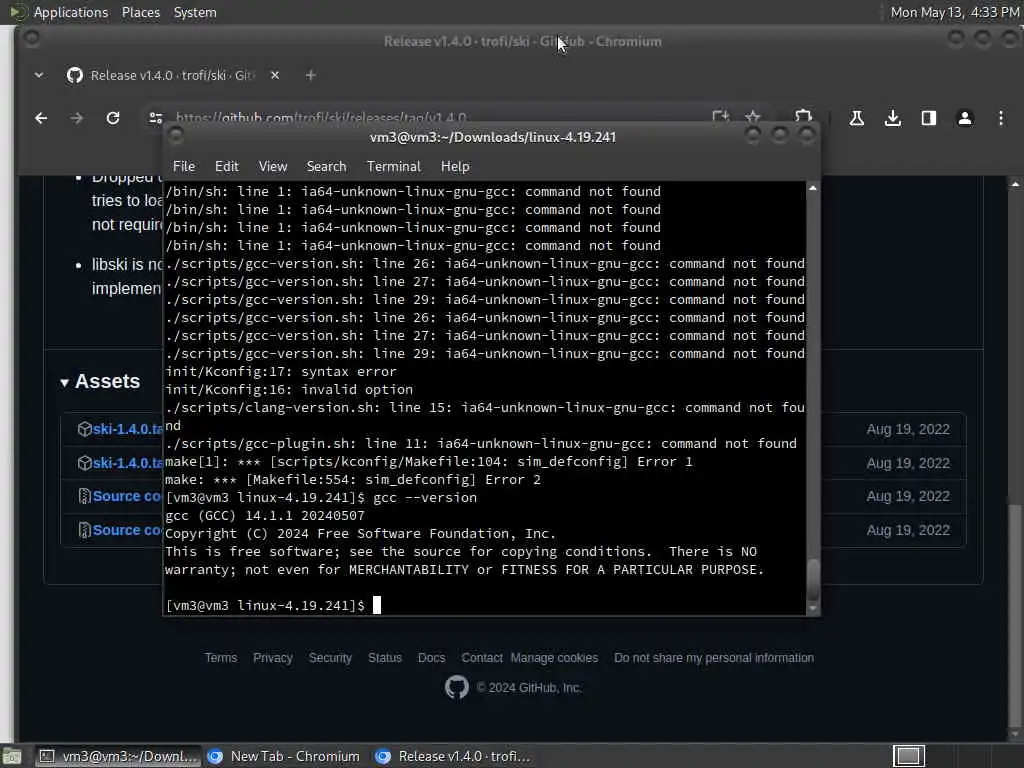Open Chromium downloads icon
This screenshot has width=1024, height=768.
click(x=893, y=118)
